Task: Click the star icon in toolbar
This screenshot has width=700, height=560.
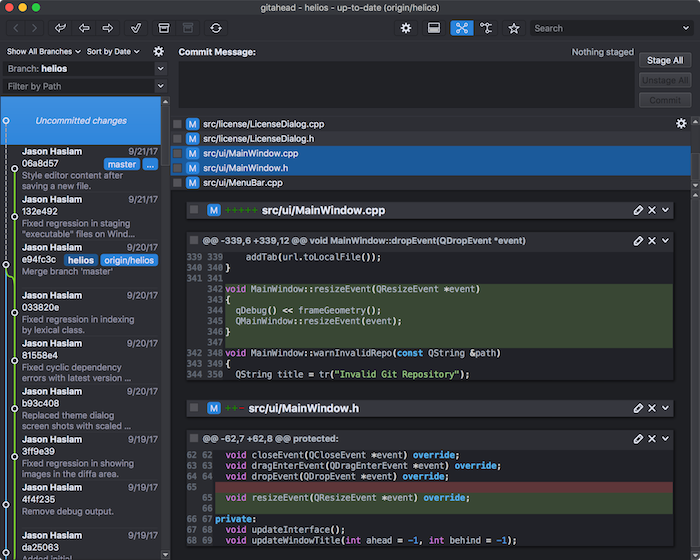Action: [x=514, y=28]
